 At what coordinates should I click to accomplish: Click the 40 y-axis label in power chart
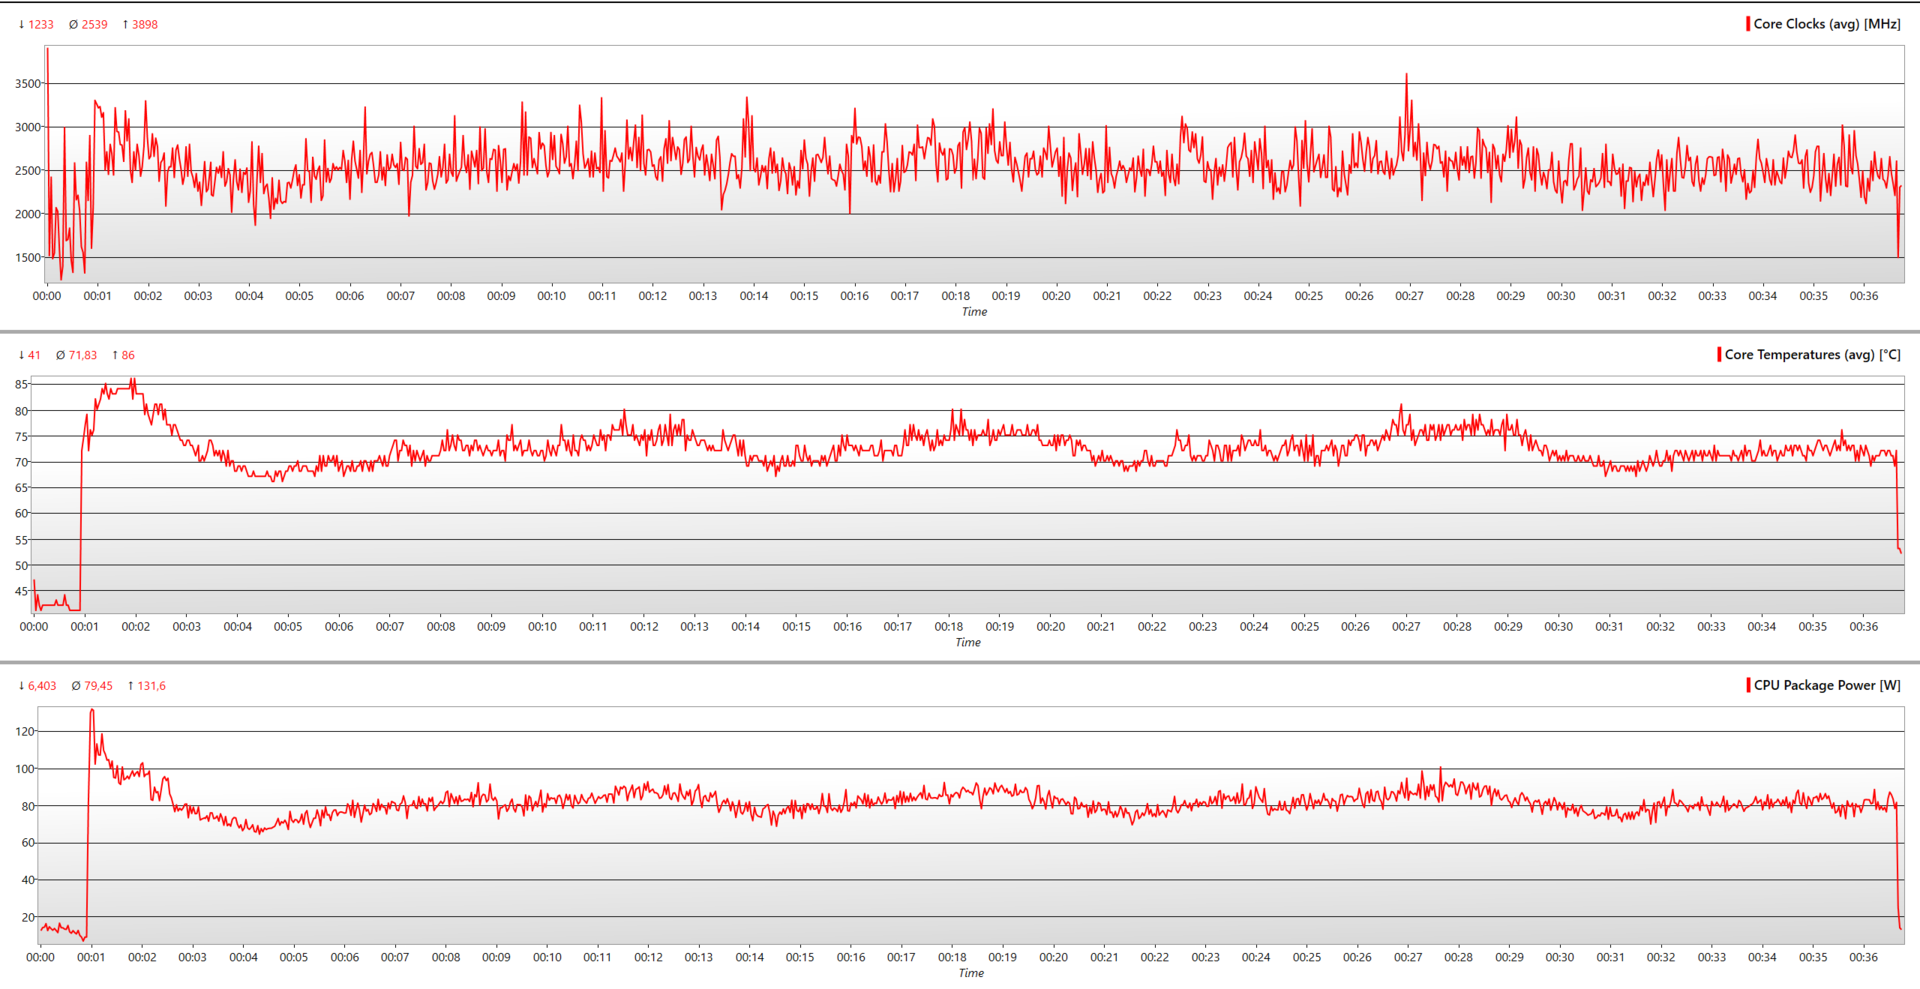tap(28, 880)
